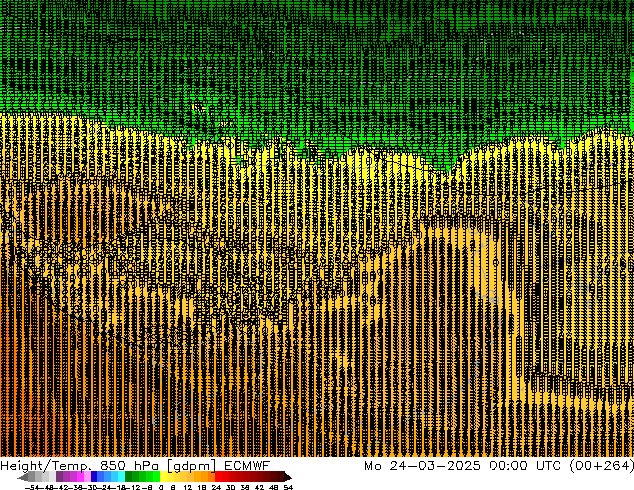Click the dark green swatch above the -12 label
Image resolution: width=634 pixels, height=490 pixels.
pos(129,476)
